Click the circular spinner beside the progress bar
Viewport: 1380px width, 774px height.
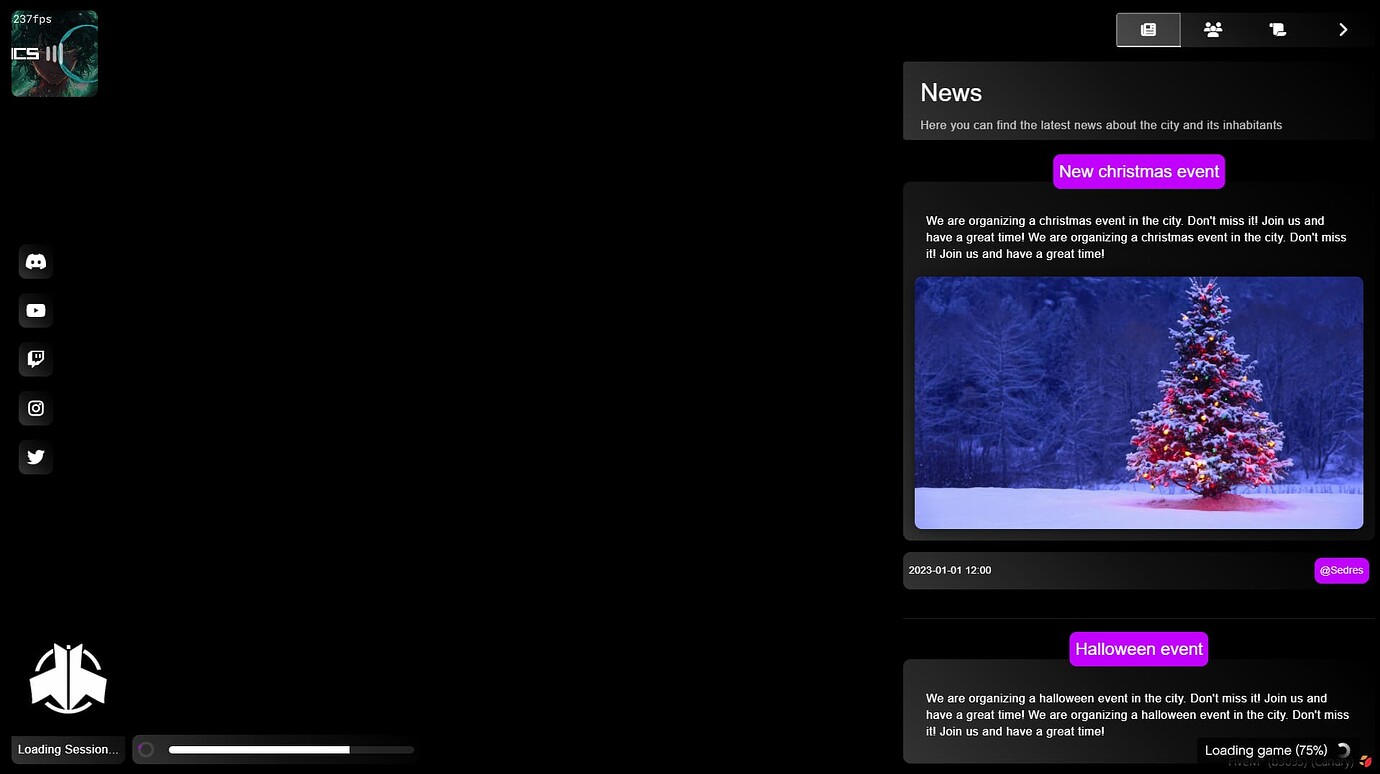tap(146, 749)
